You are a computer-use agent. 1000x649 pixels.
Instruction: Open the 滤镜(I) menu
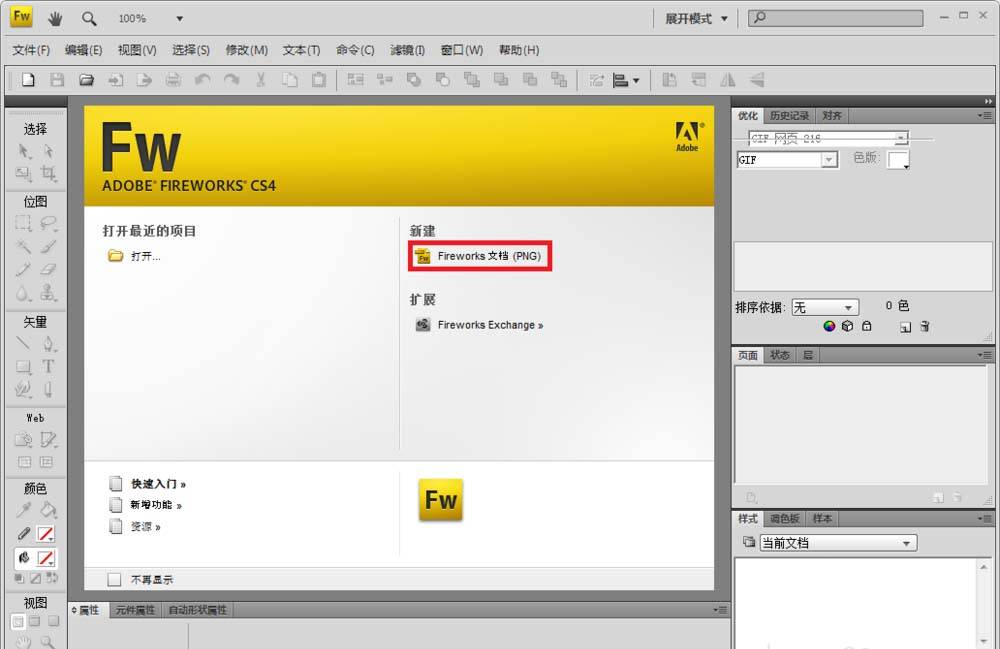tap(407, 50)
